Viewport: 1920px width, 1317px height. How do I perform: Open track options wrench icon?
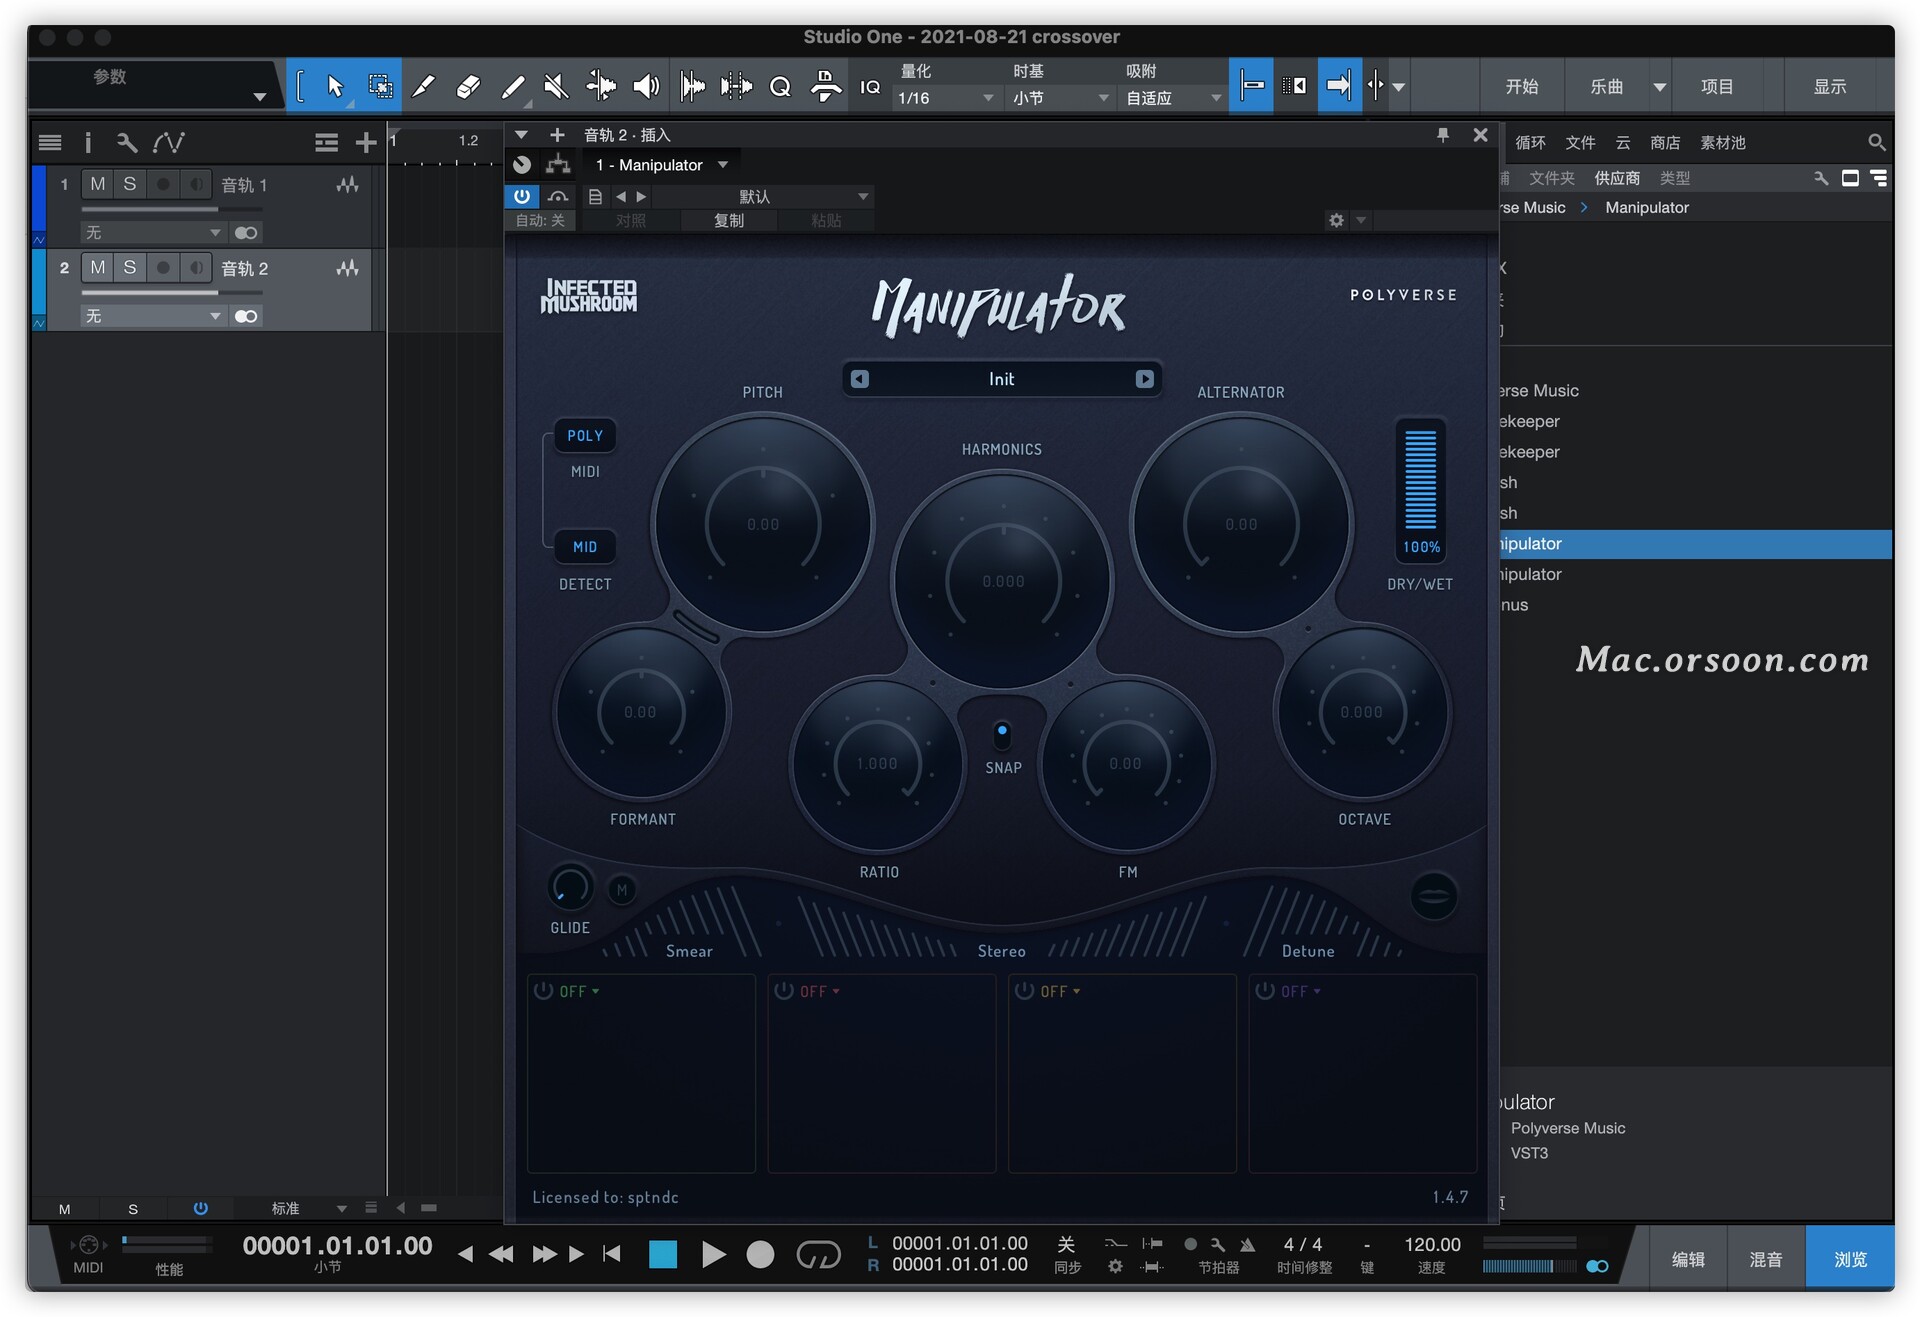coord(127,142)
